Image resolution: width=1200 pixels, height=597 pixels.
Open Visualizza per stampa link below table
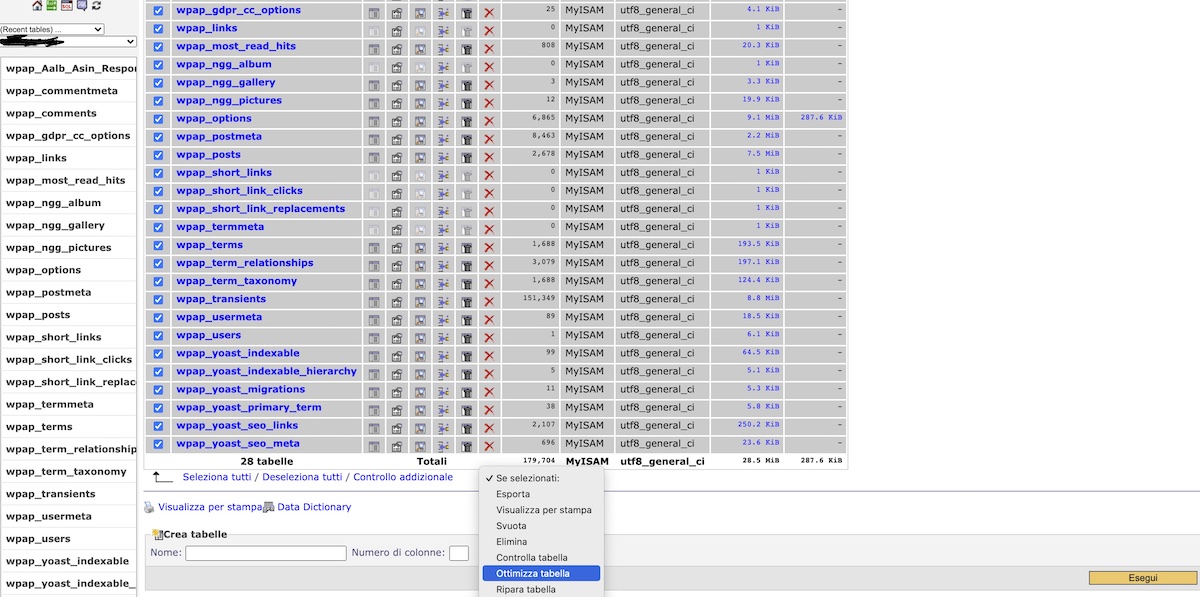[x=210, y=507]
